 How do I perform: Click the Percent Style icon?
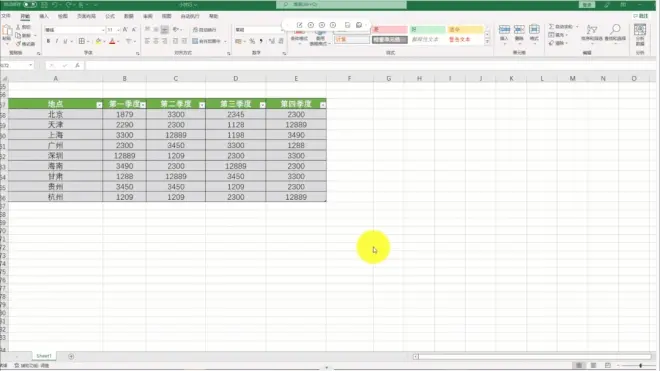[252, 41]
